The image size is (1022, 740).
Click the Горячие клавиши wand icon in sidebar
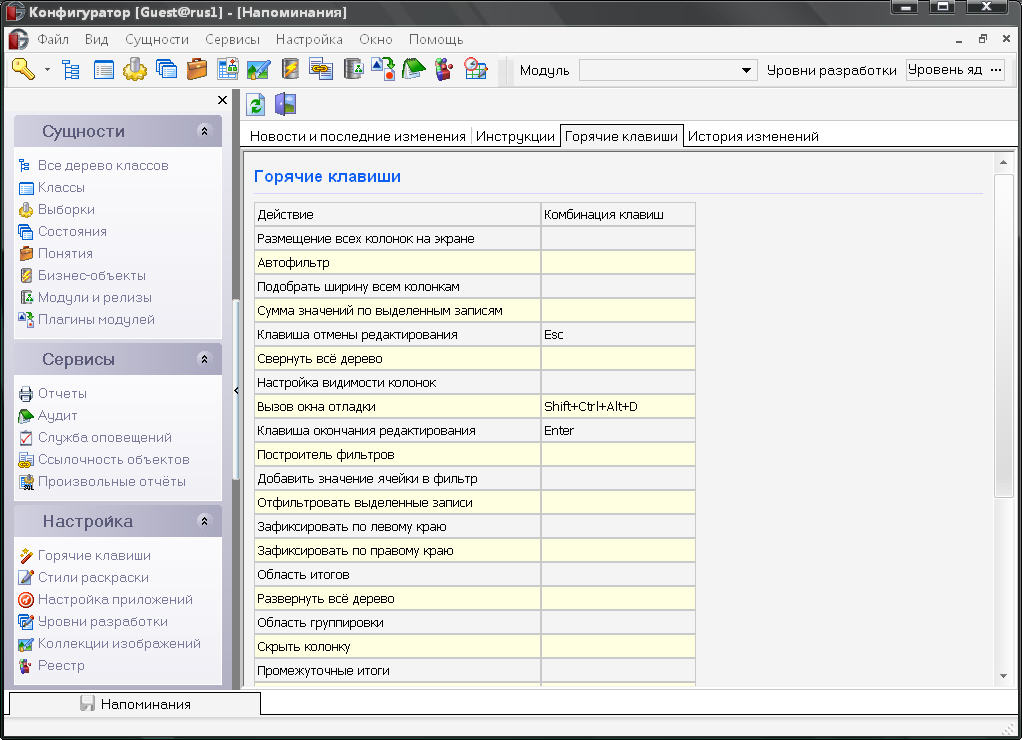click(x=26, y=556)
